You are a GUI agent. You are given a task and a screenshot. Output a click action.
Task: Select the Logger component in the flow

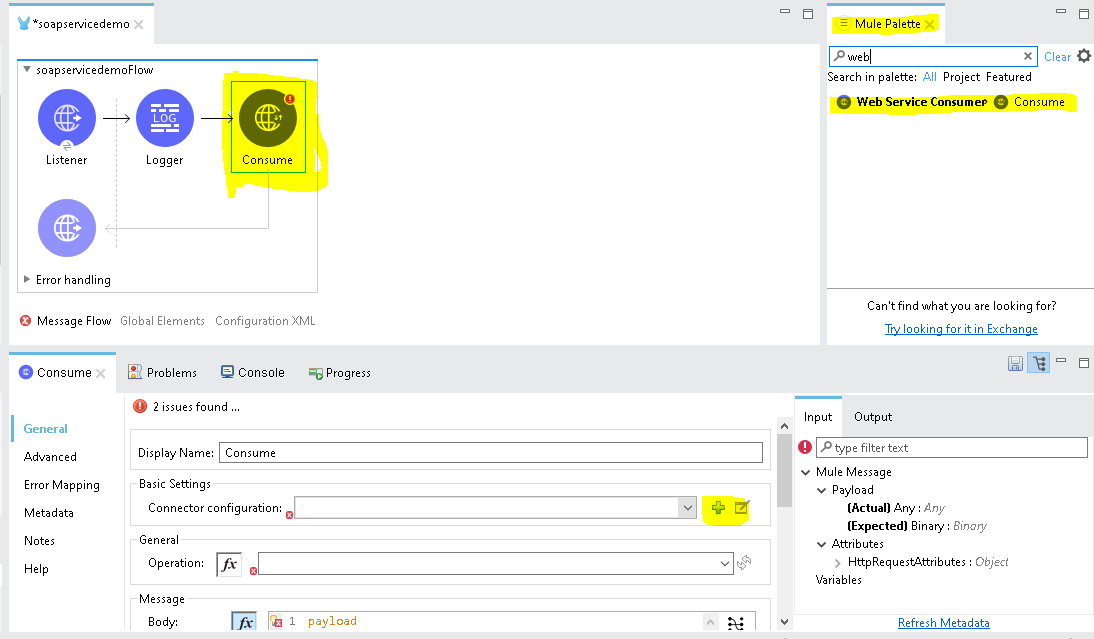[164, 117]
